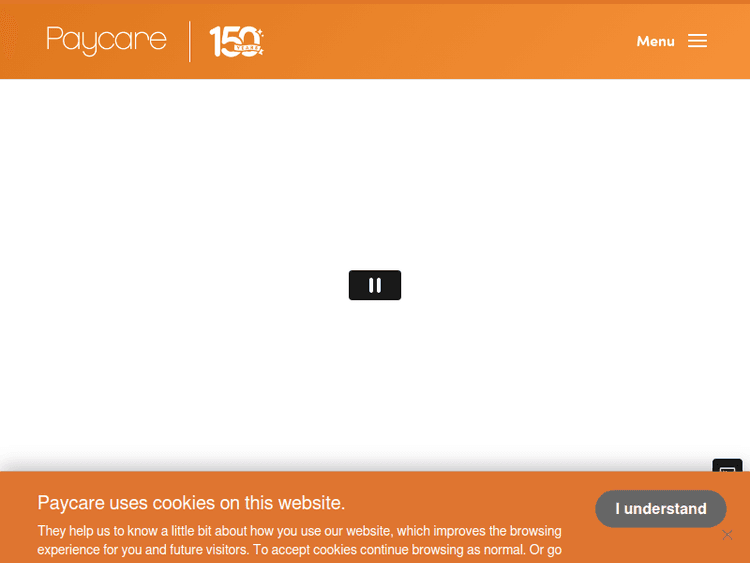Dismiss cookie banner with the X icon
This screenshot has width=750, height=563.
click(727, 534)
